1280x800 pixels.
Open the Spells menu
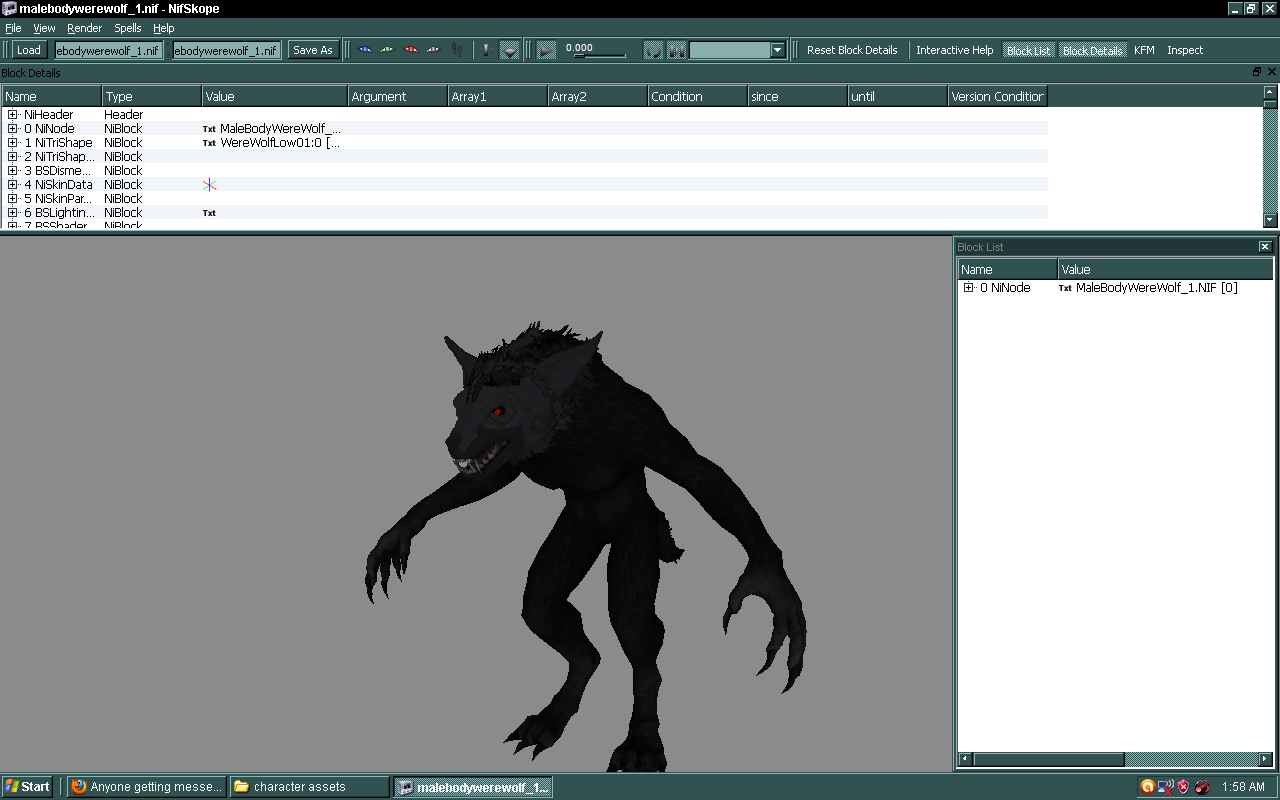(127, 28)
